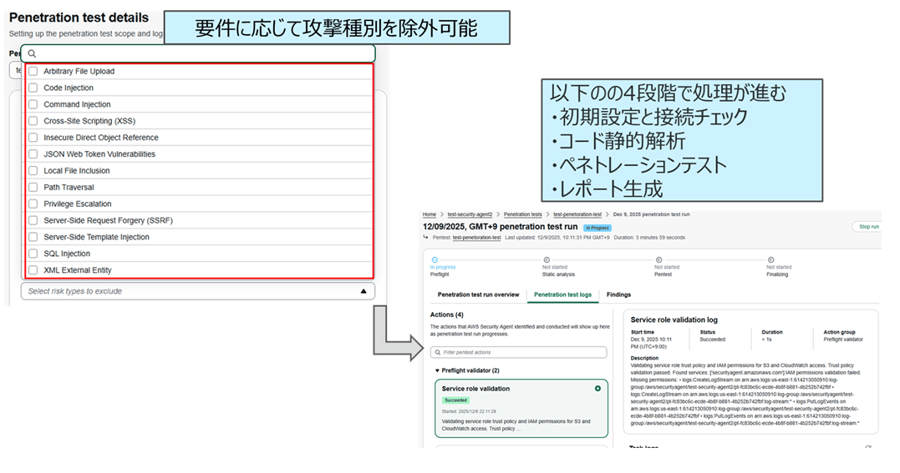Click the Finalizing step status icon
The width and height of the screenshot is (900, 473).
click(770, 260)
